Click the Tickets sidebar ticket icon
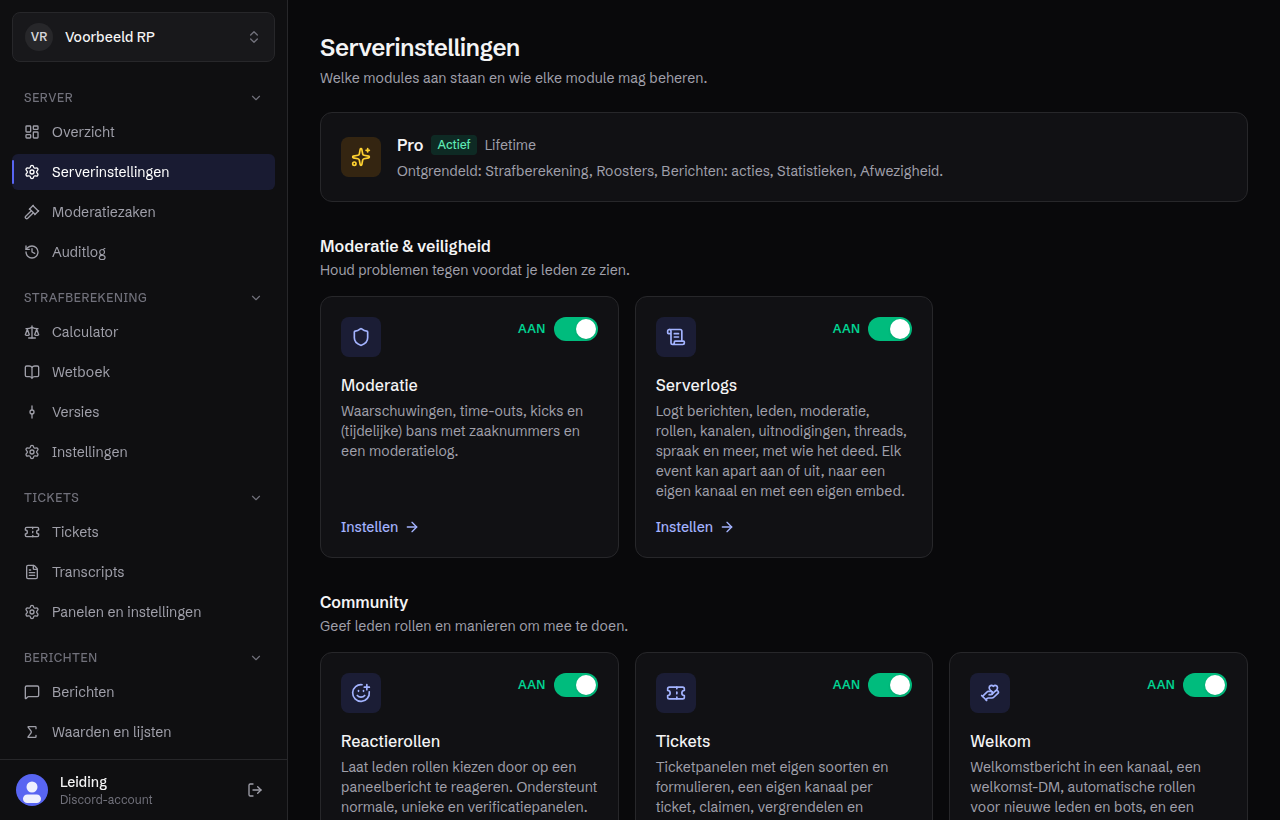 coord(32,532)
